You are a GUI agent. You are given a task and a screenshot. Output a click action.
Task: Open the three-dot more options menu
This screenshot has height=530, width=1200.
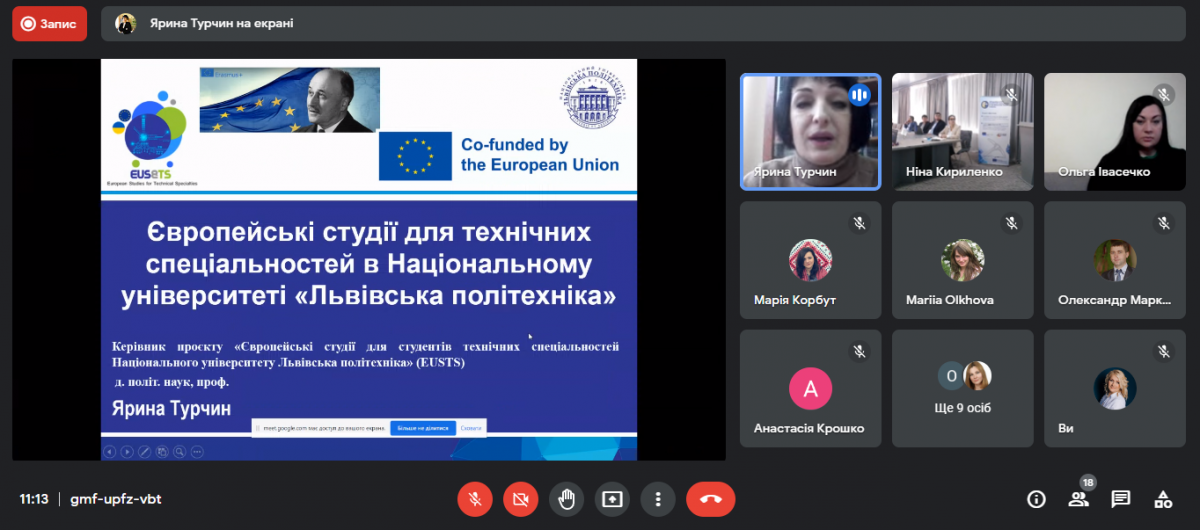[x=657, y=499]
